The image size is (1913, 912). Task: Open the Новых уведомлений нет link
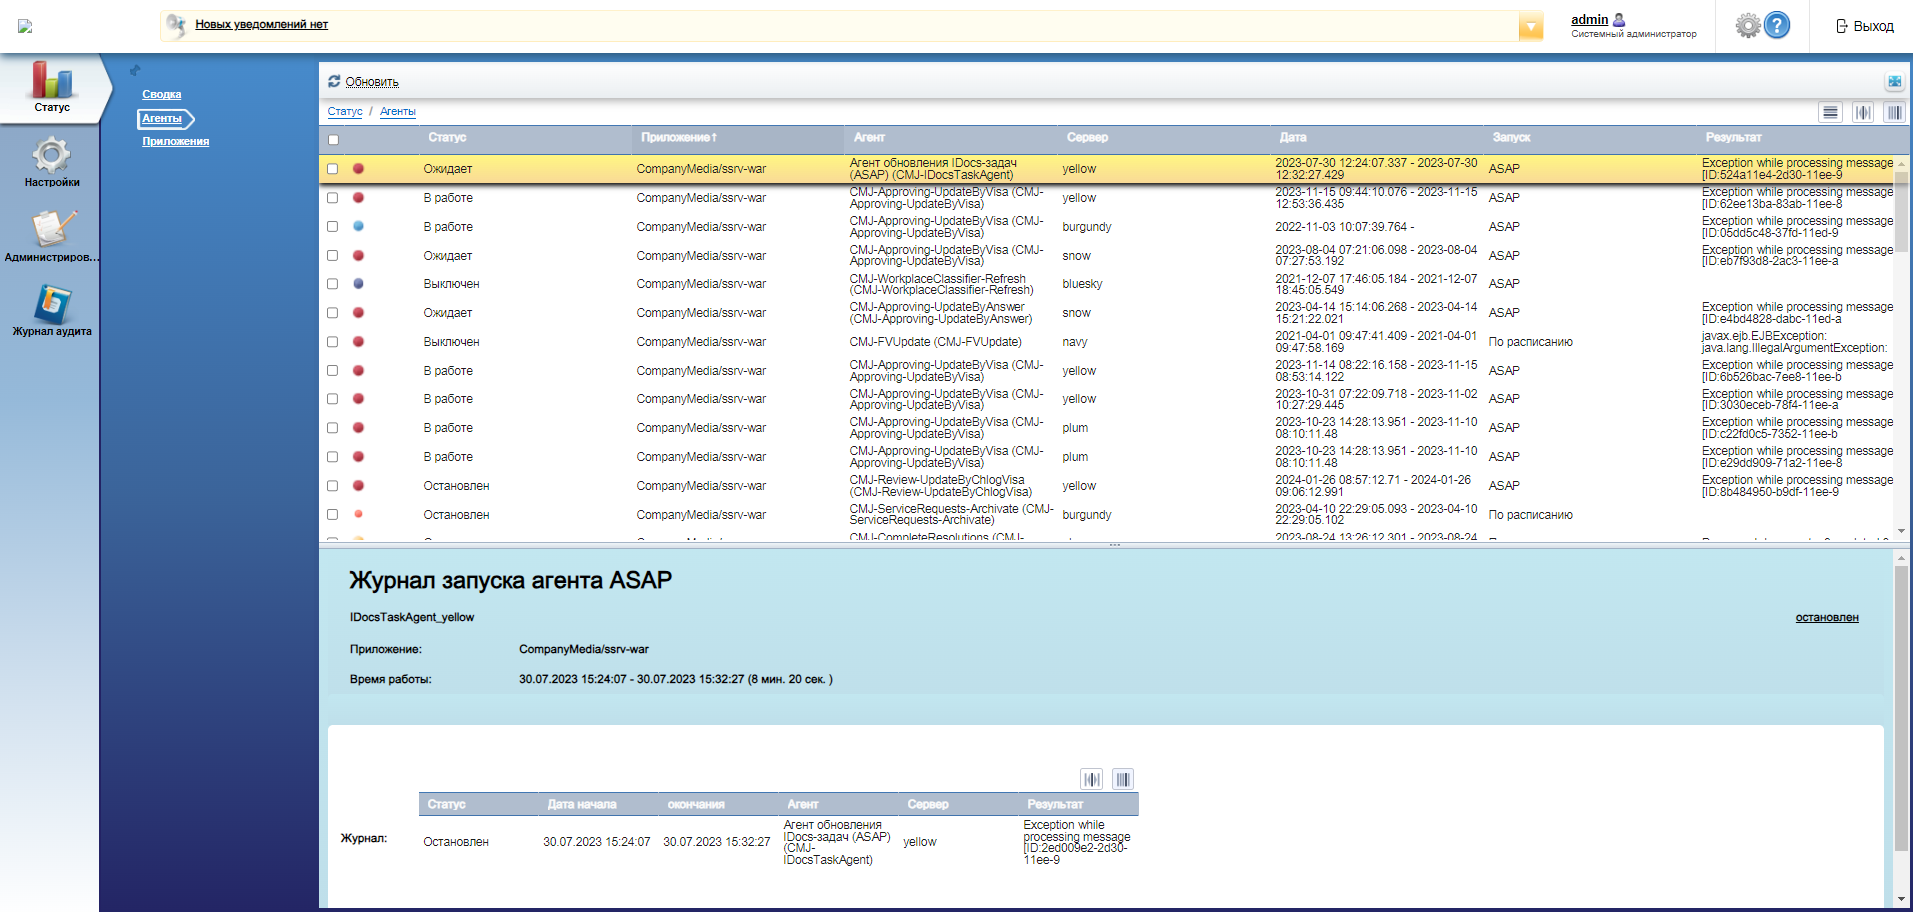point(261,25)
